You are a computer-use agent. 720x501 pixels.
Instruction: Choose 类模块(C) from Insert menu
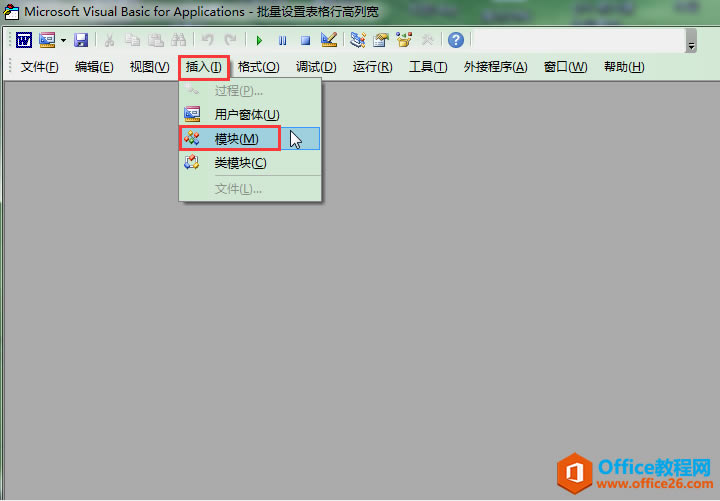tap(250, 163)
